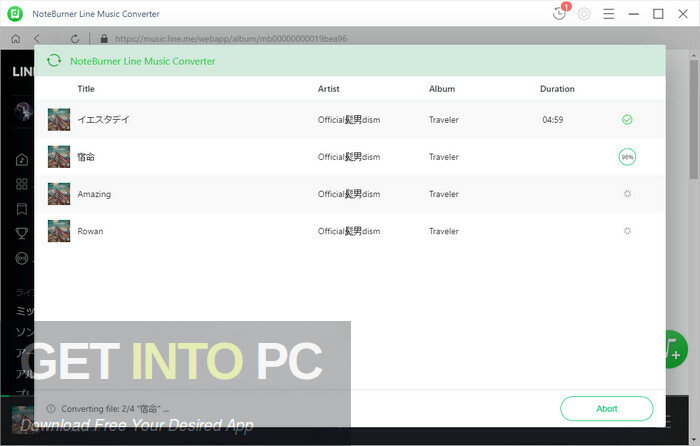Screen dimensions: 700x446
Task: Select the イエスタデイ song title
Action: click(103, 120)
